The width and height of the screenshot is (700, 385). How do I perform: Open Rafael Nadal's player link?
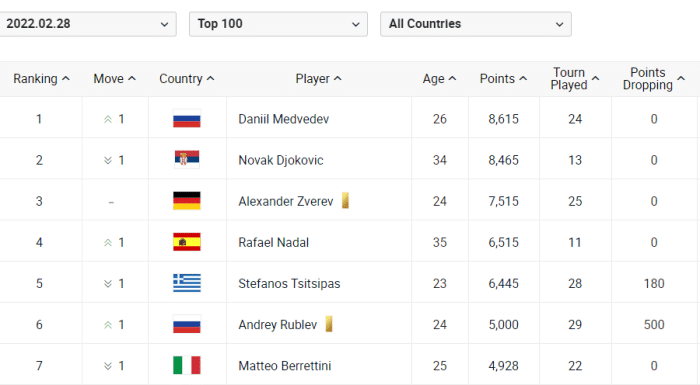[273, 243]
